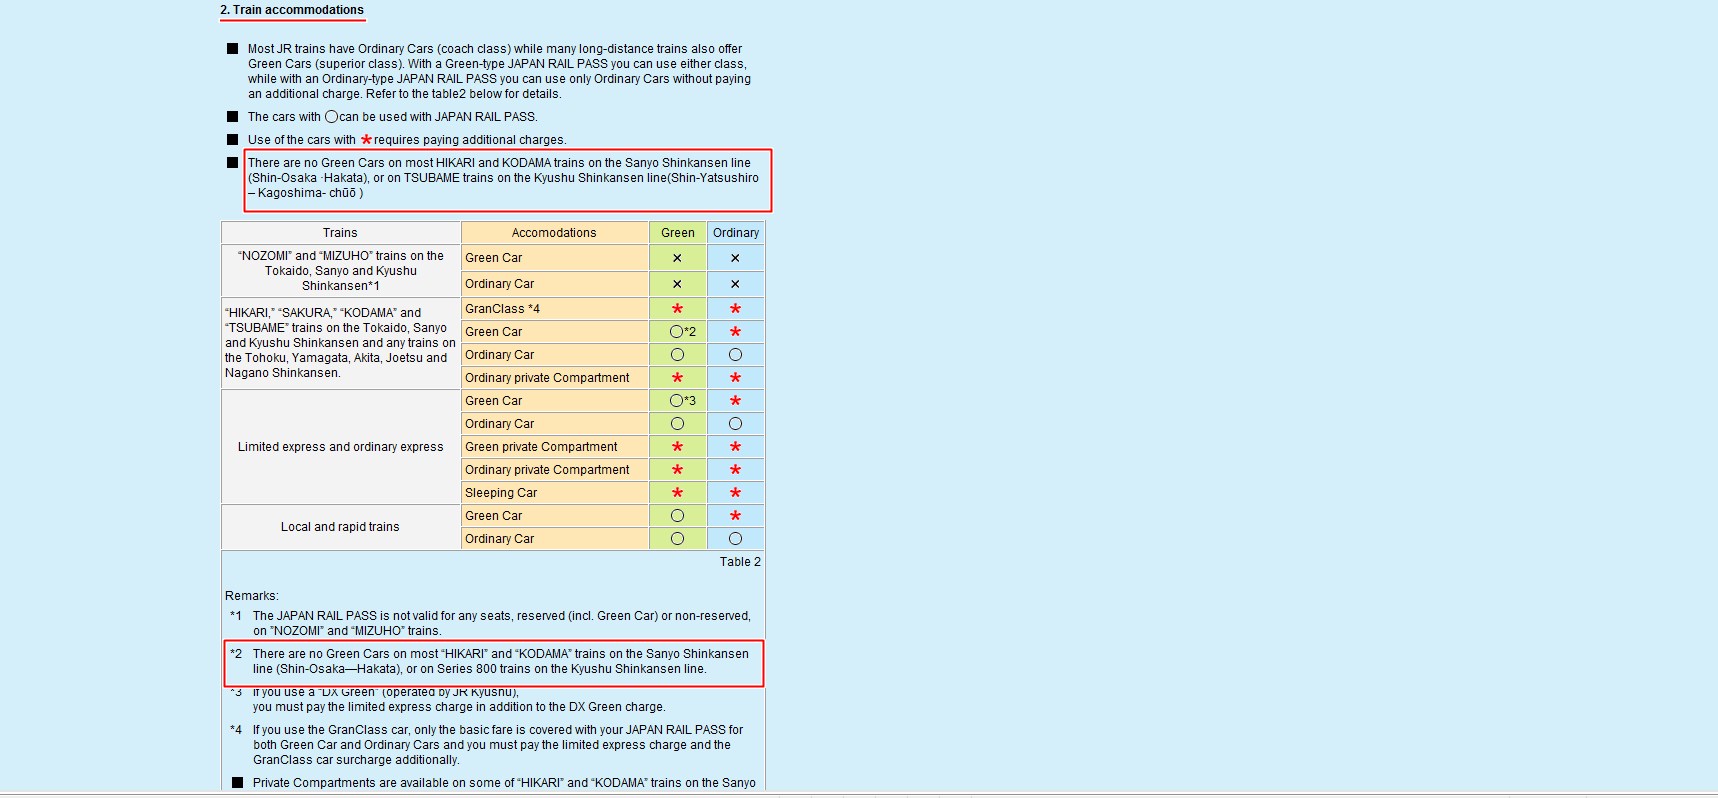This screenshot has height=798, width=1718.
Task: Click the "Green private Compartment" cell
Action: click(x=554, y=447)
